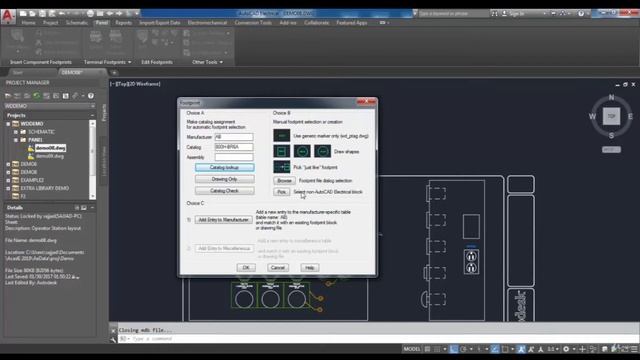
Task: Click the Workspace Switching gear in status bar
Action: point(566,349)
